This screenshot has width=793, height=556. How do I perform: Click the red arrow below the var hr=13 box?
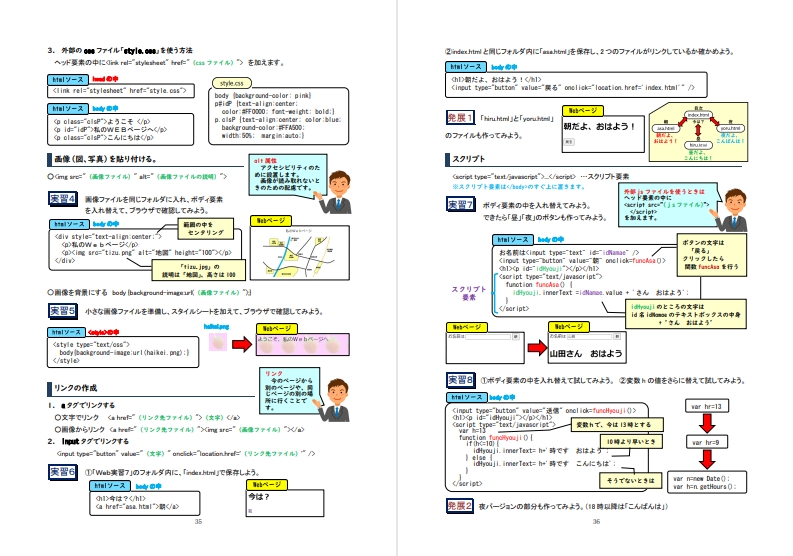tap(707, 423)
